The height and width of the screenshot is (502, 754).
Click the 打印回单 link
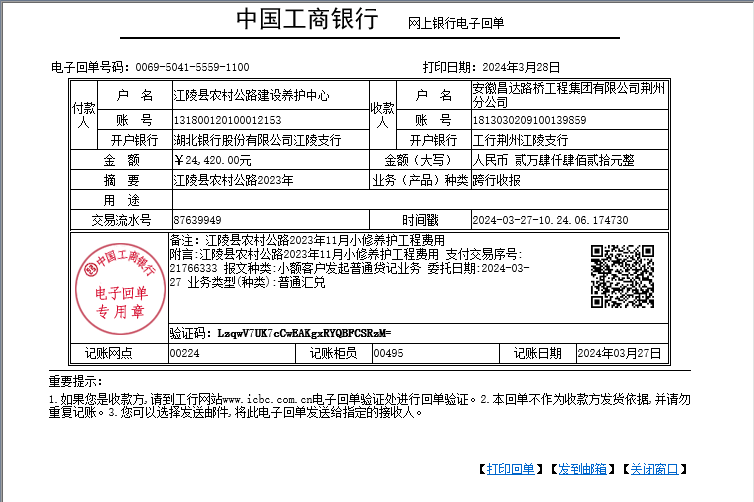[510, 469]
